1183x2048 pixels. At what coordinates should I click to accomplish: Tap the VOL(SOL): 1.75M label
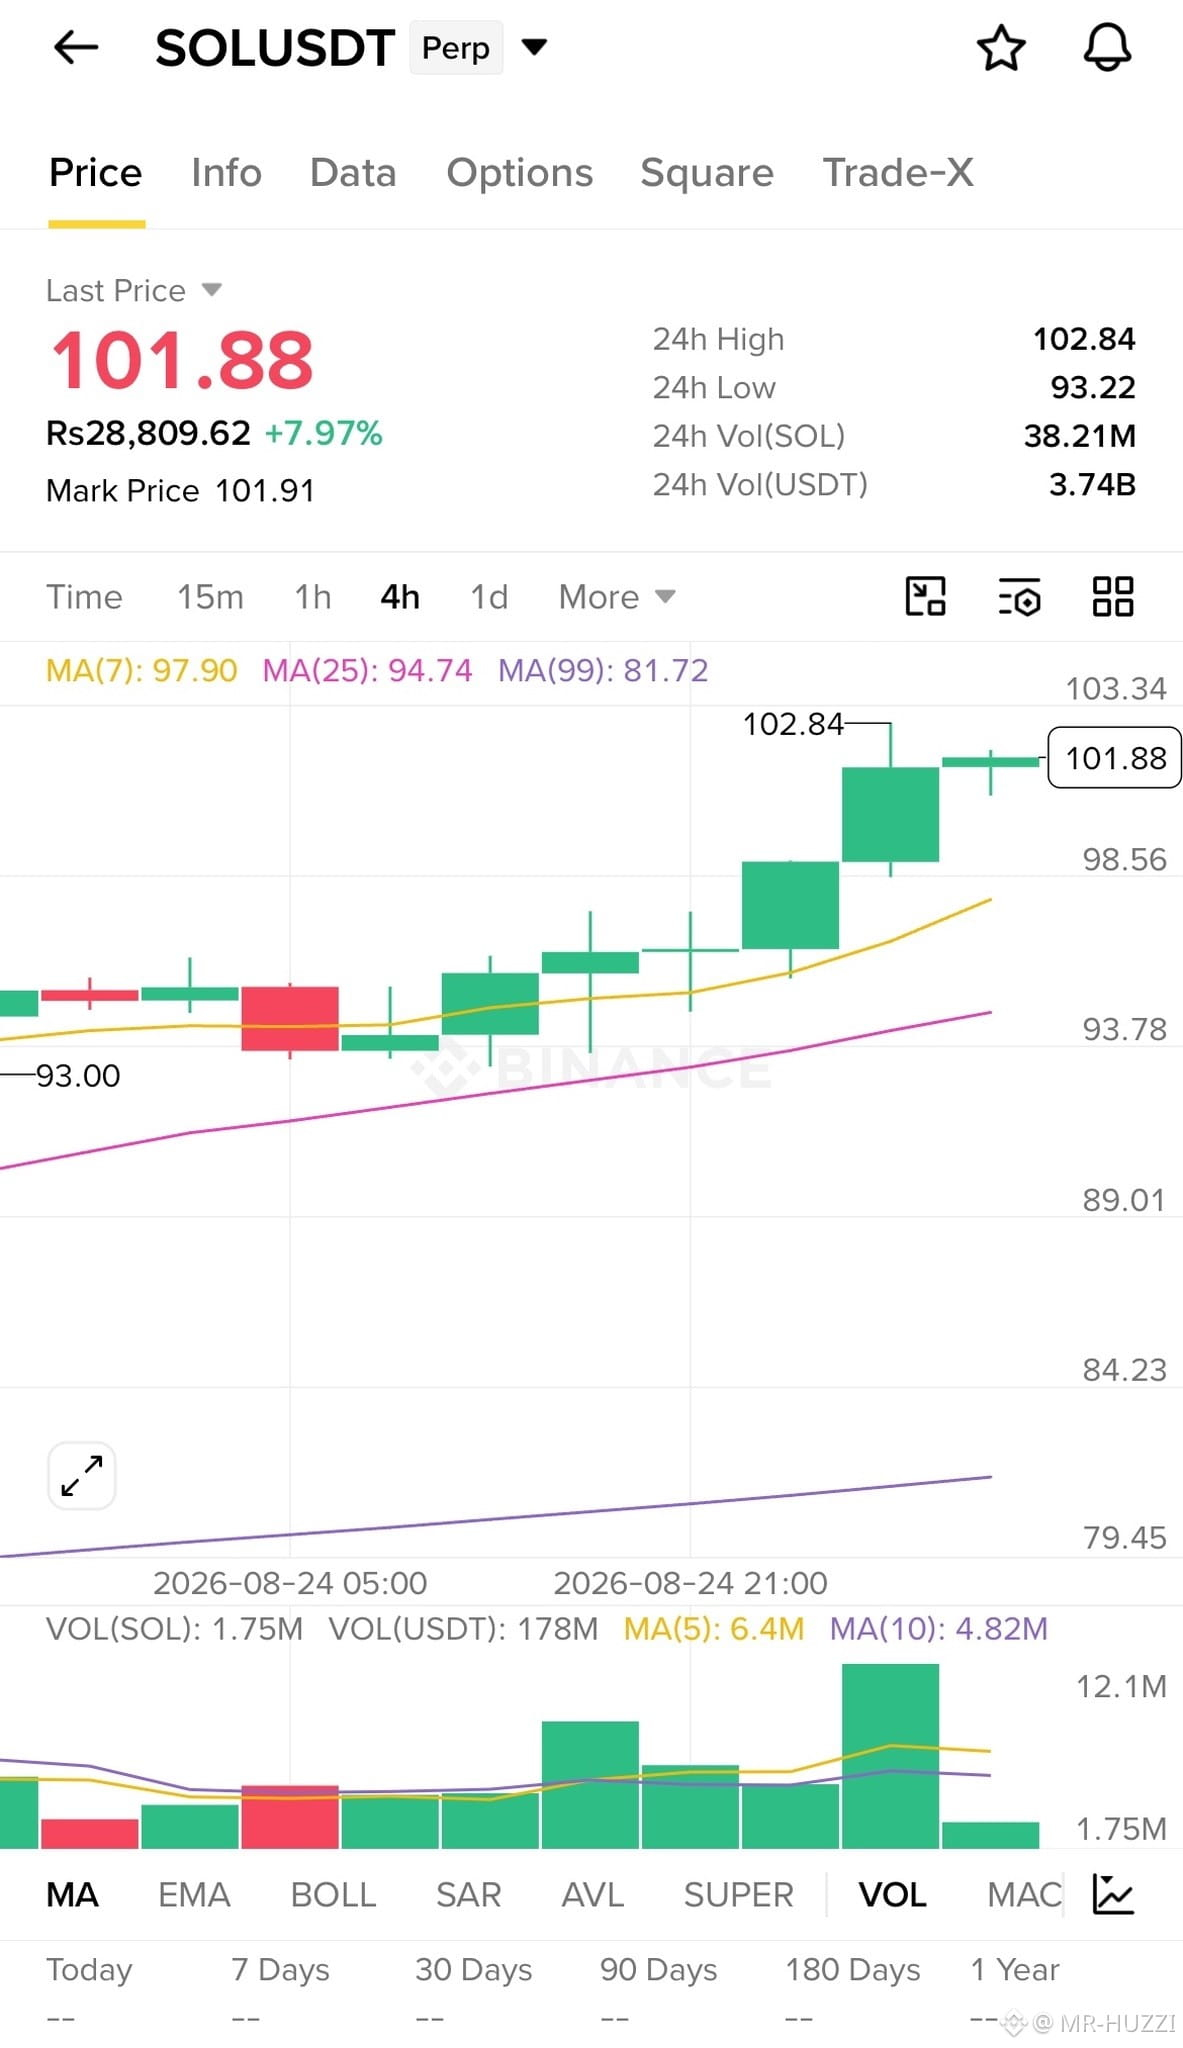click(x=174, y=1629)
